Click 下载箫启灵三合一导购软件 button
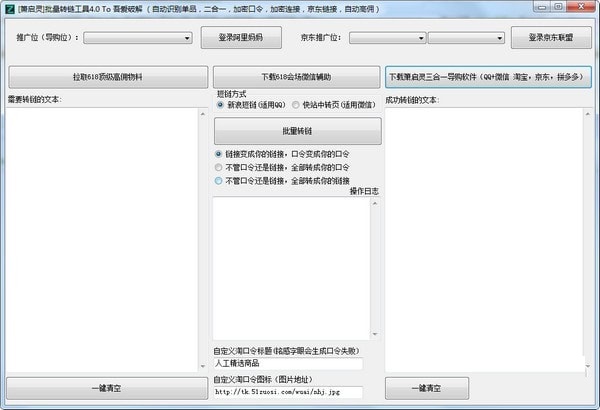This screenshot has height=410, width=600. 488,77
